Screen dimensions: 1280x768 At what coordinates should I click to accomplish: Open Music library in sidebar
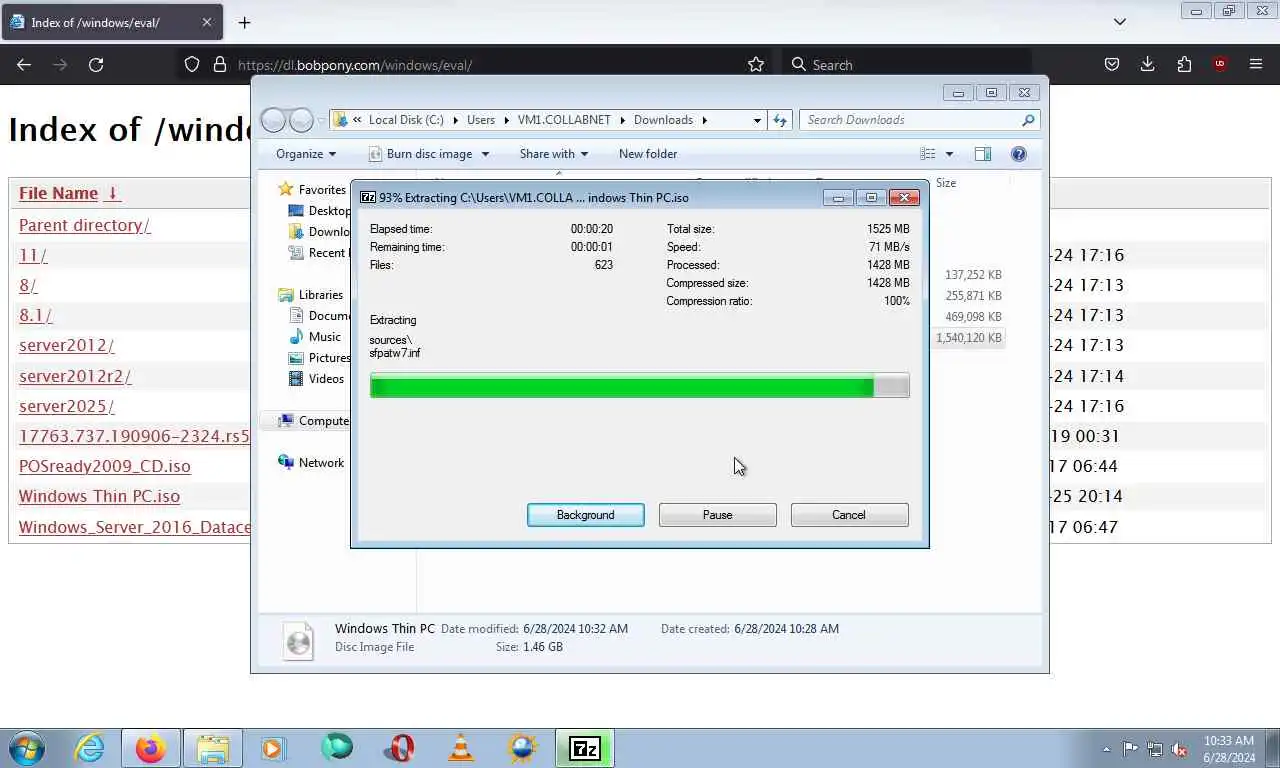pos(324,337)
